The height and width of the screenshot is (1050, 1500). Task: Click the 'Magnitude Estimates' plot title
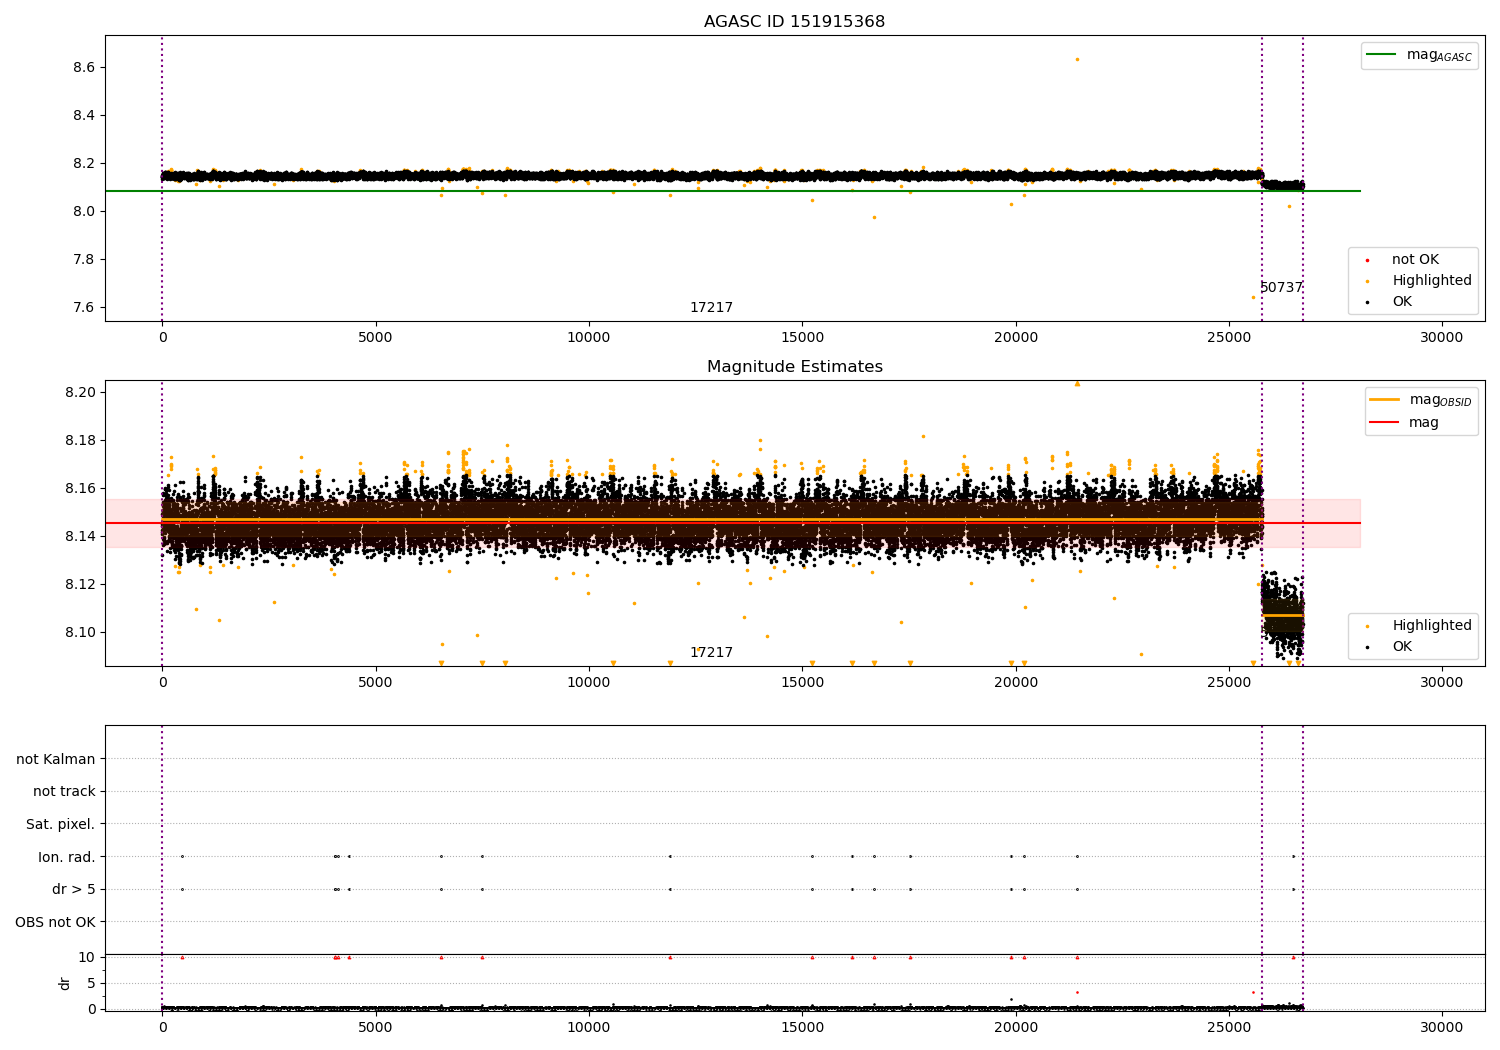(x=794, y=367)
